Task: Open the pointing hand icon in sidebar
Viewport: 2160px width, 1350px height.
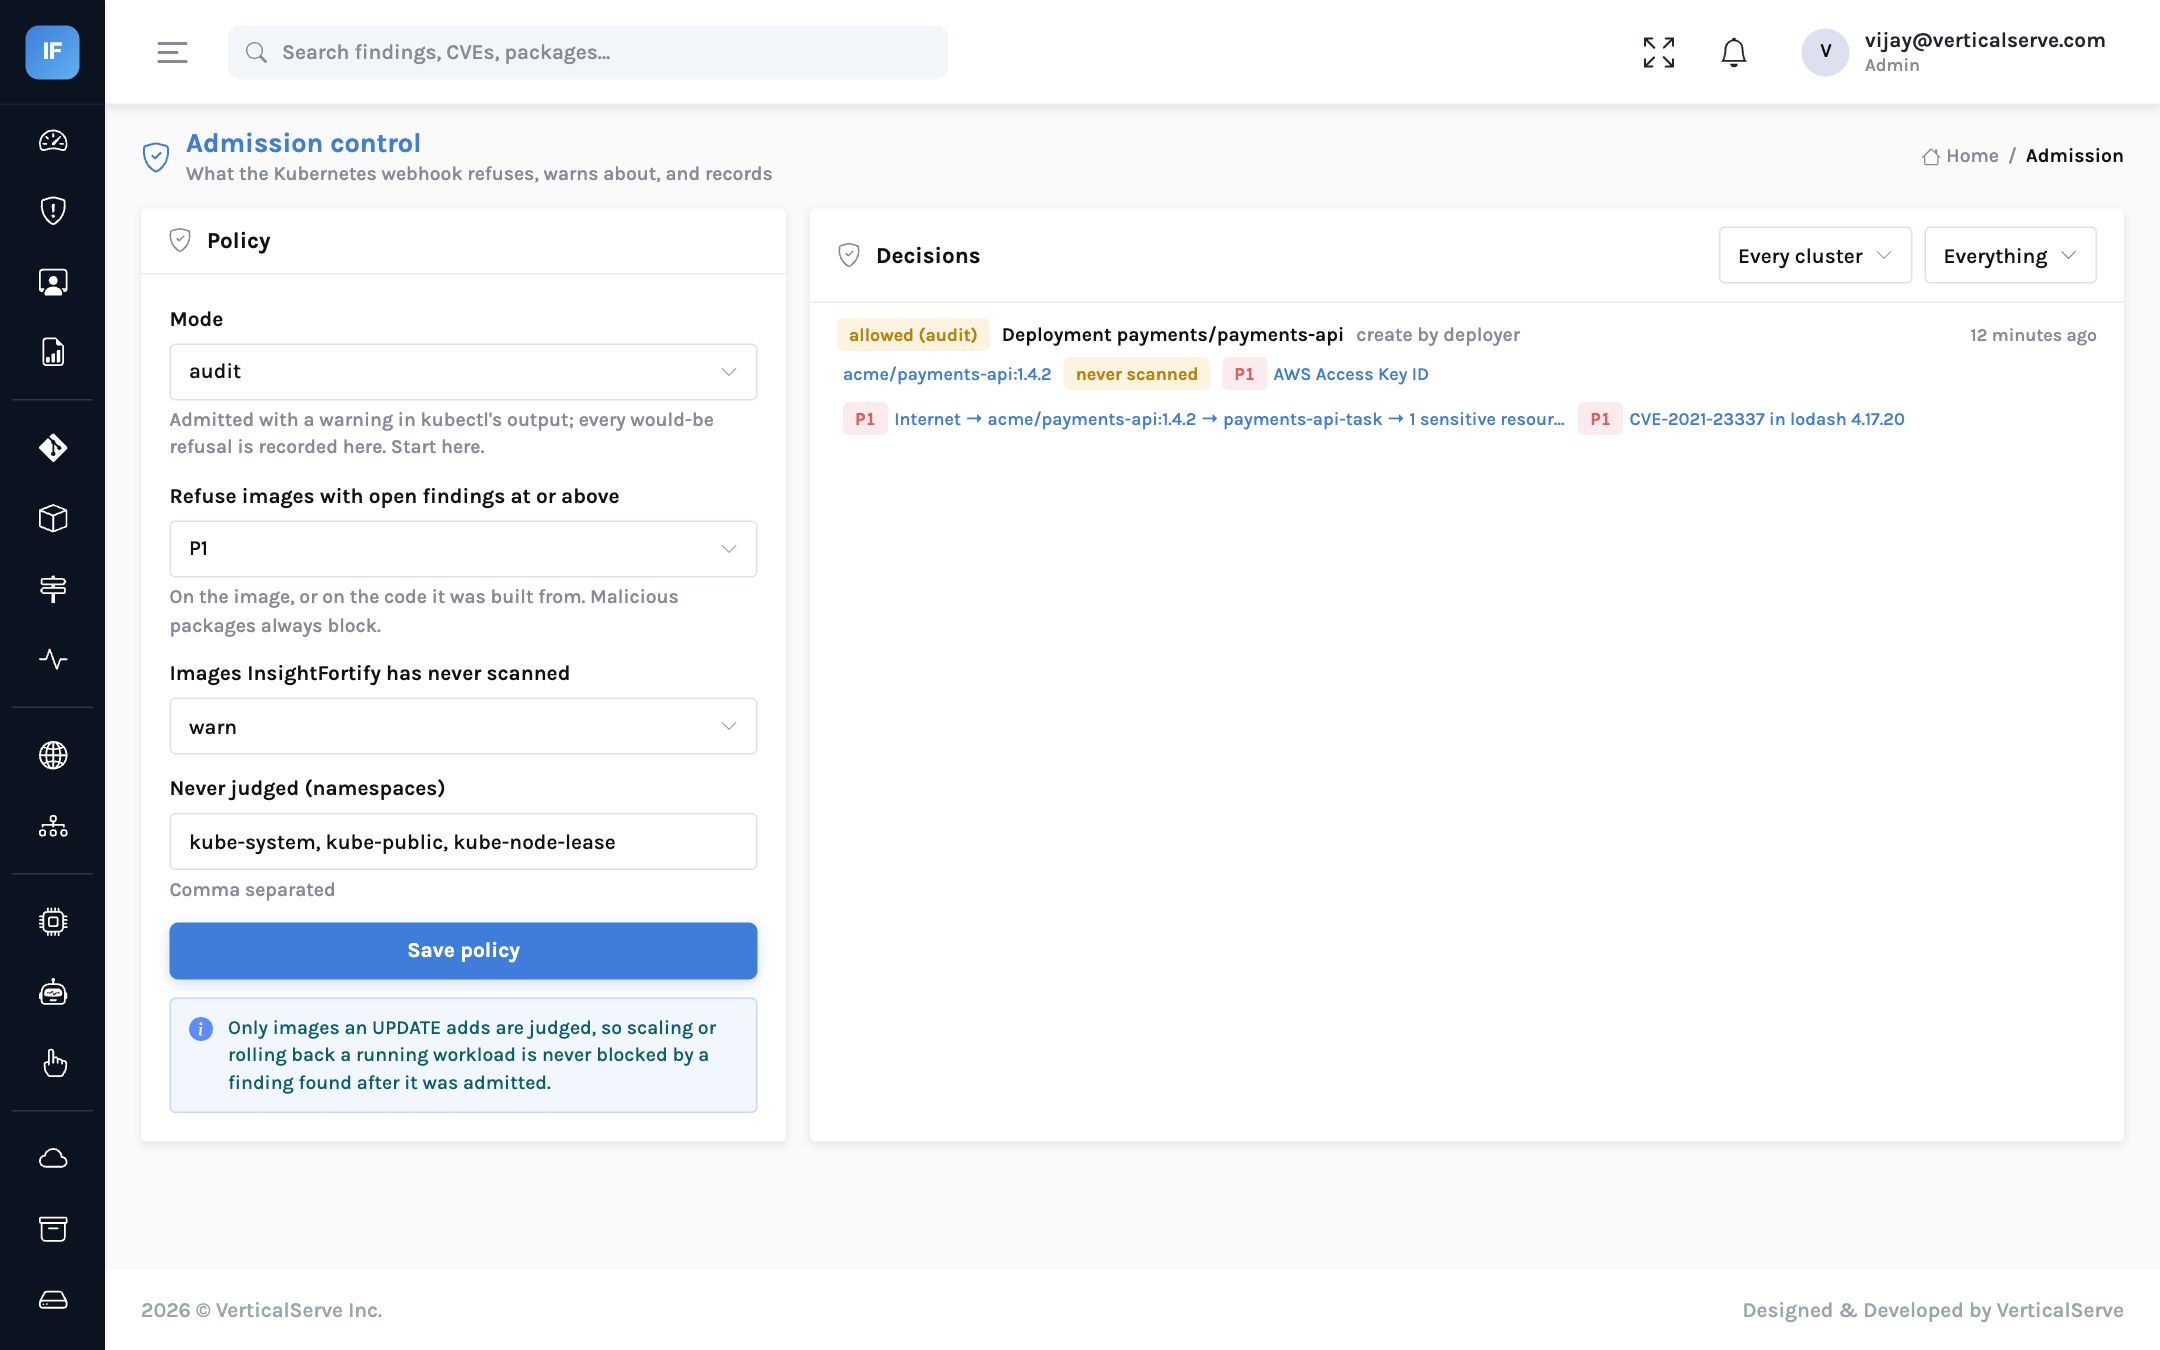Action: 53,1063
